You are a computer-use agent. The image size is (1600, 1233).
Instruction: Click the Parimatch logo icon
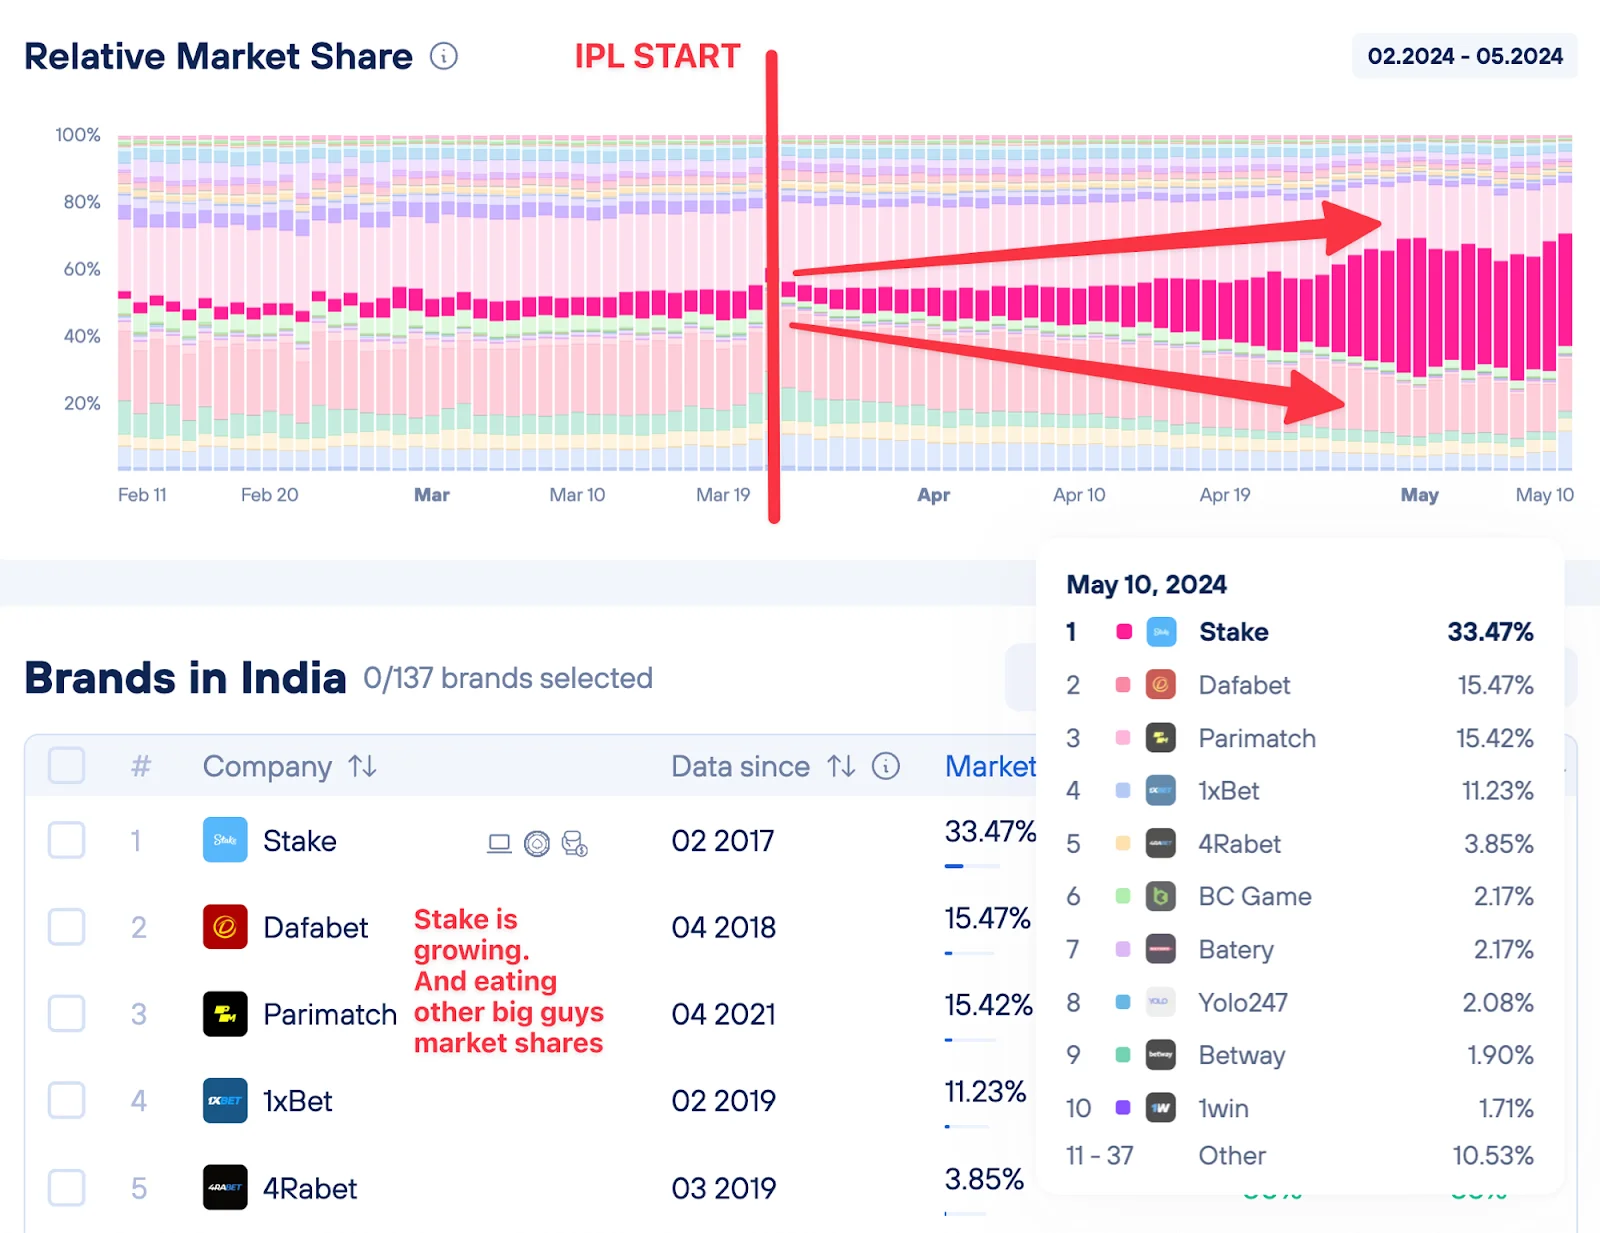pos(224,1014)
